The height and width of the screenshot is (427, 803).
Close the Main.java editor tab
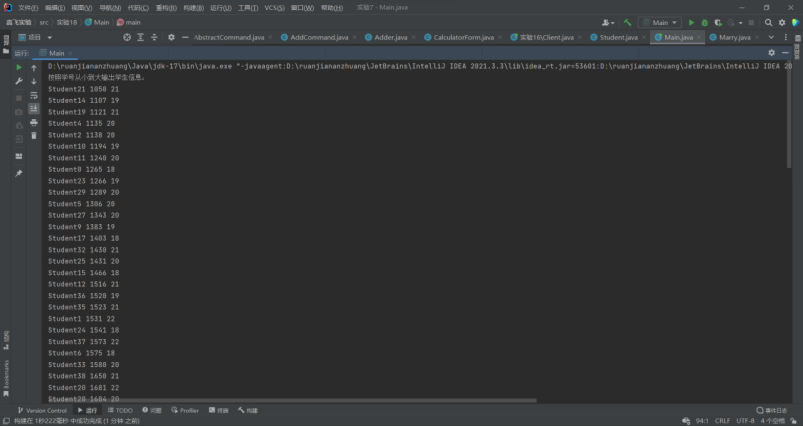coord(698,38)
